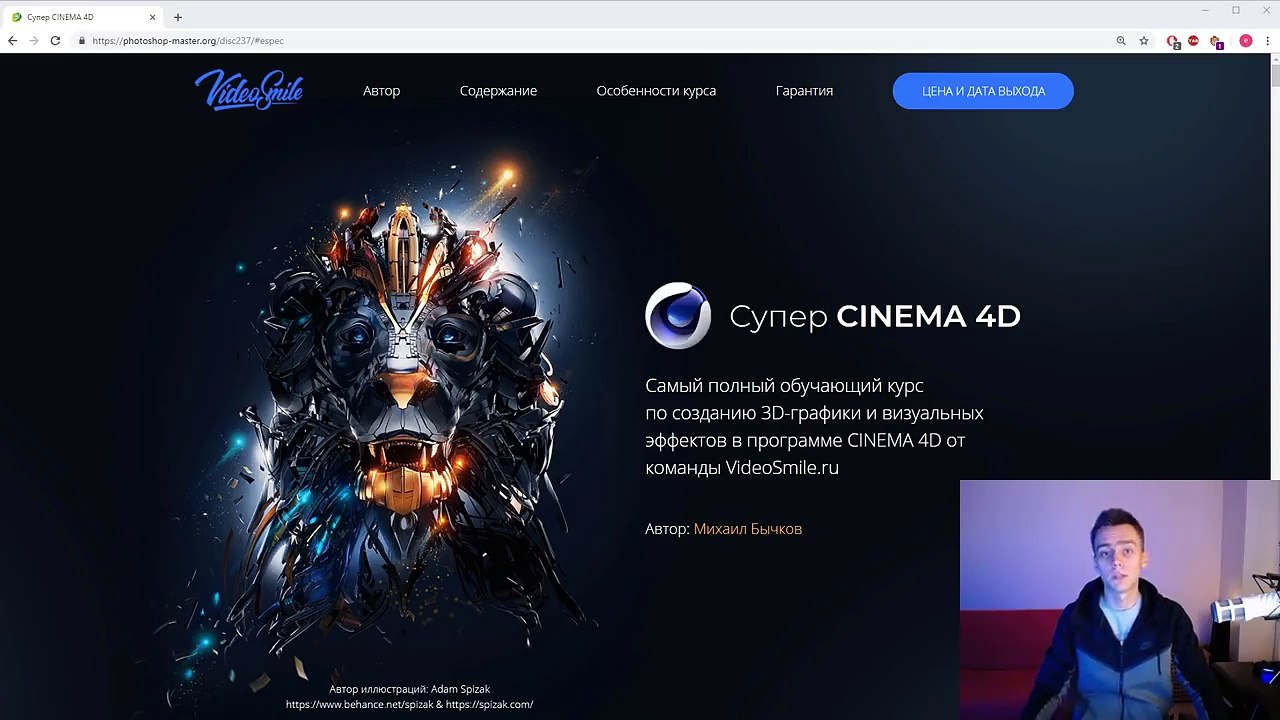Screen dimensions: 1280x720
Task: Maximize the Chrome window
Action: [x=1236, y=10]
